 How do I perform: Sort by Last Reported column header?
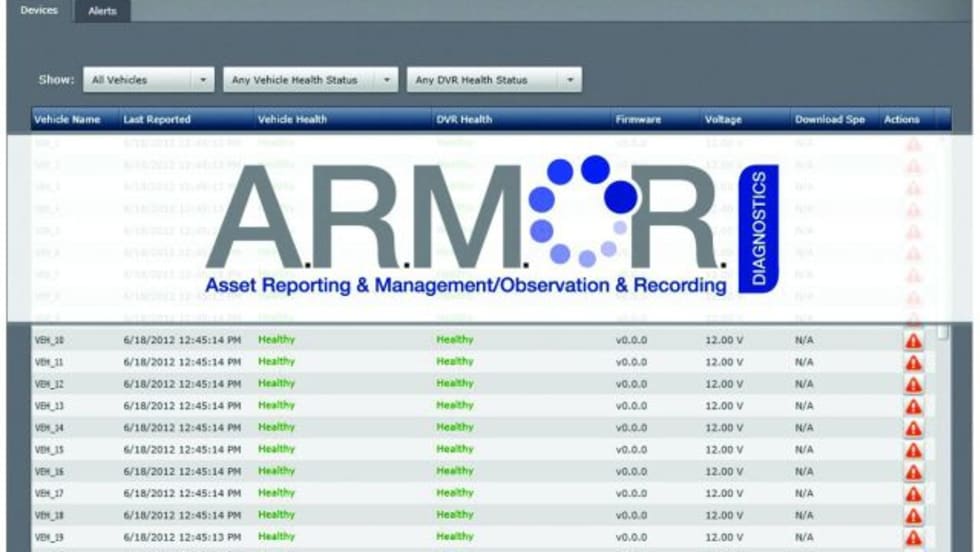157,120
